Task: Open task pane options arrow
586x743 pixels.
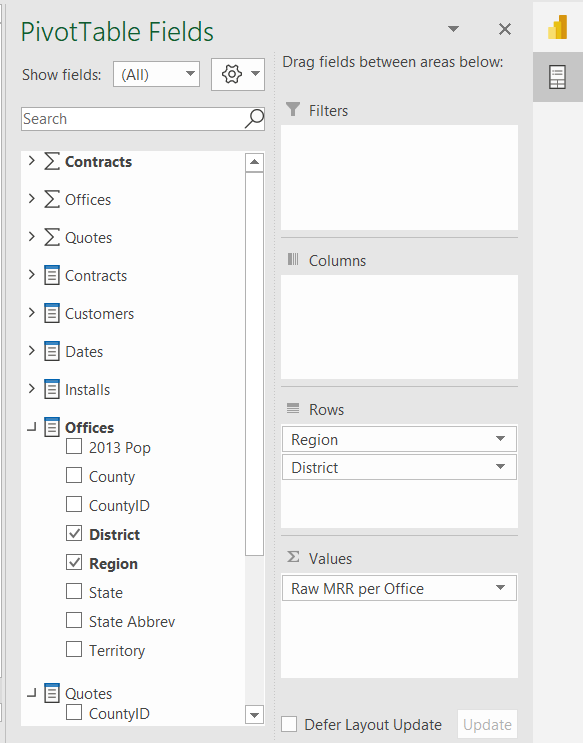Action: pos(453,29)
